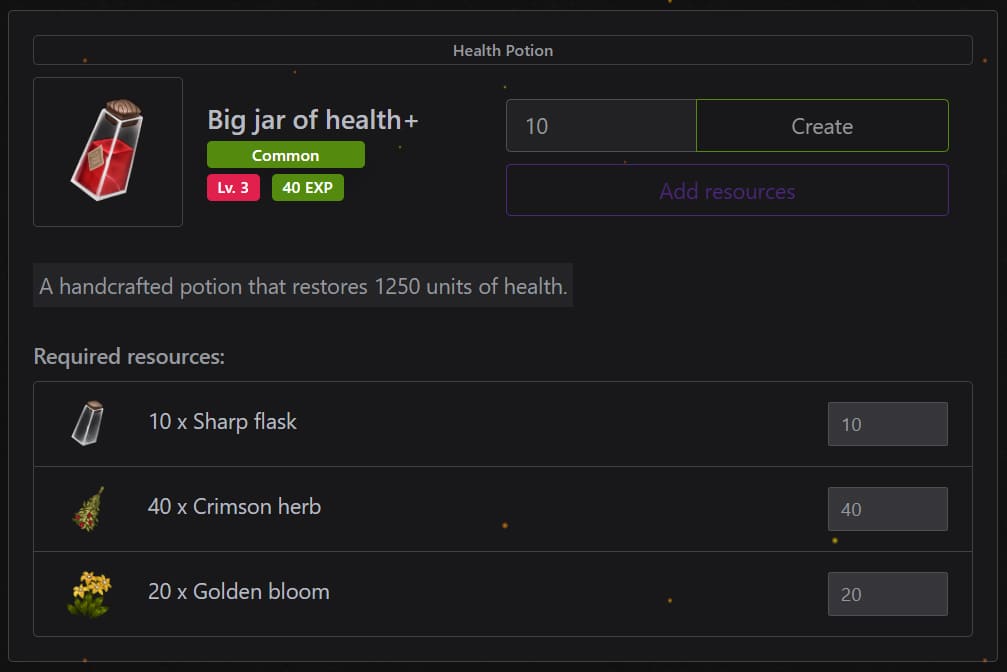Click the Sharp flask amount field

pos(887,424)
